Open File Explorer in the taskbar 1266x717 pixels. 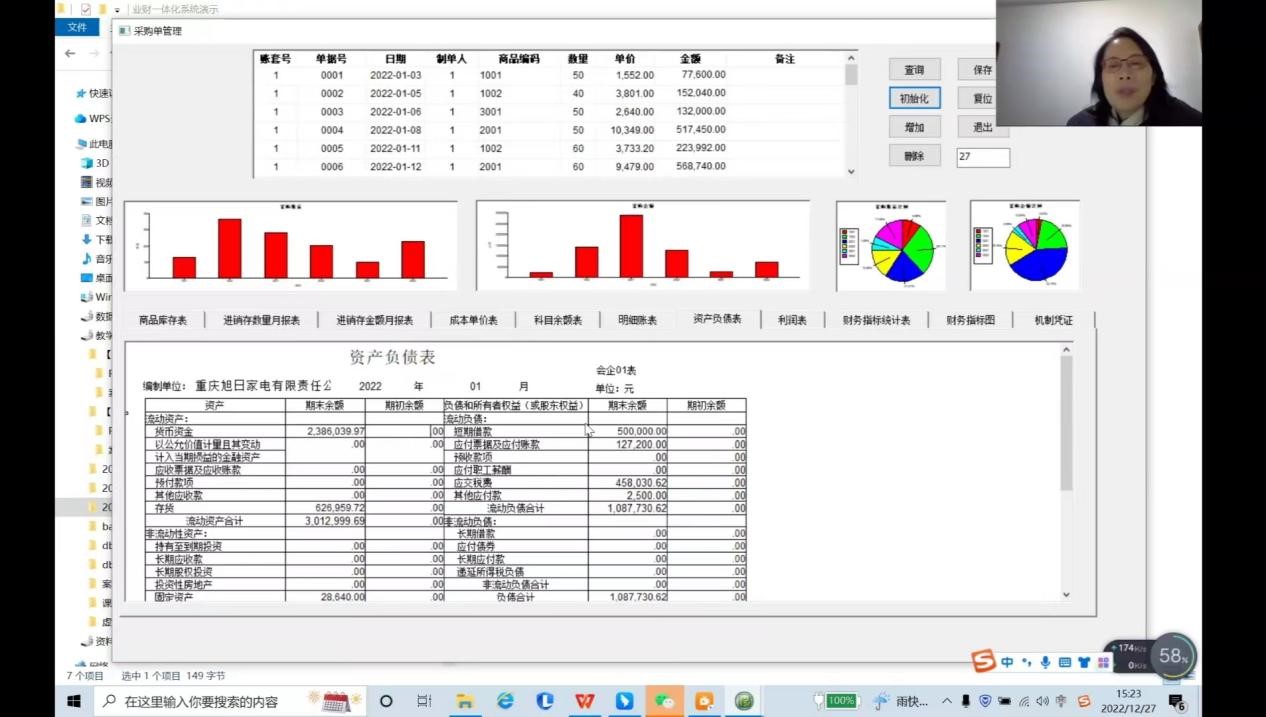[465, 701]
